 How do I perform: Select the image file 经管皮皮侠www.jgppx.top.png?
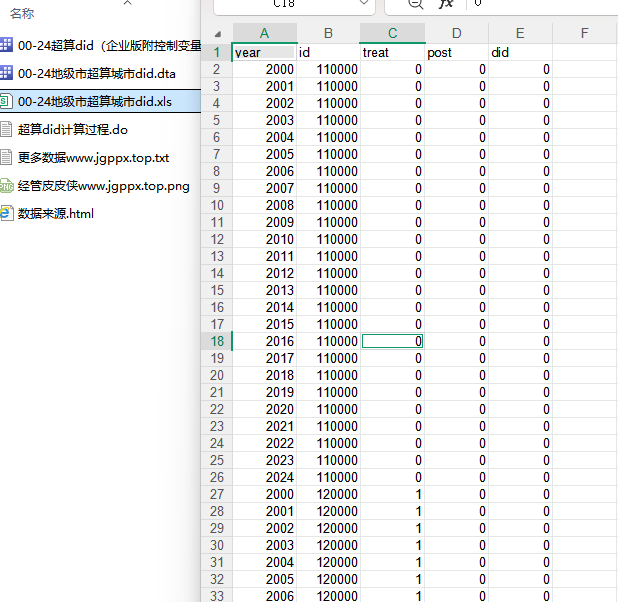coord(104,186)
